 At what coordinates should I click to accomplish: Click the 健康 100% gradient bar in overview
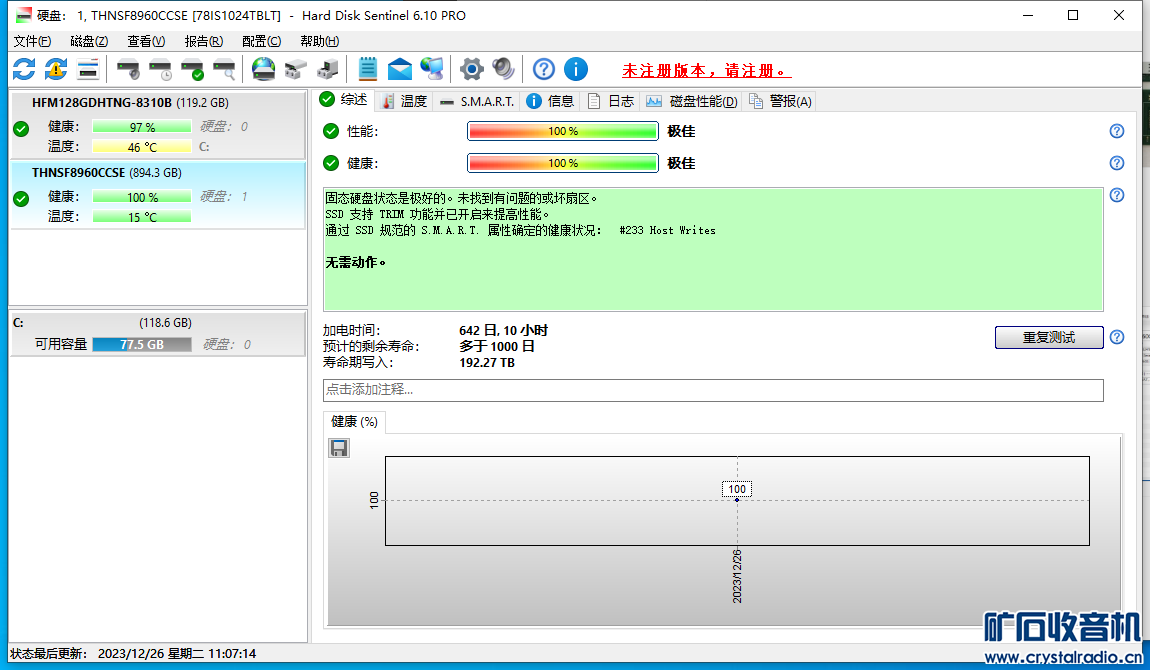coord(562,163)
